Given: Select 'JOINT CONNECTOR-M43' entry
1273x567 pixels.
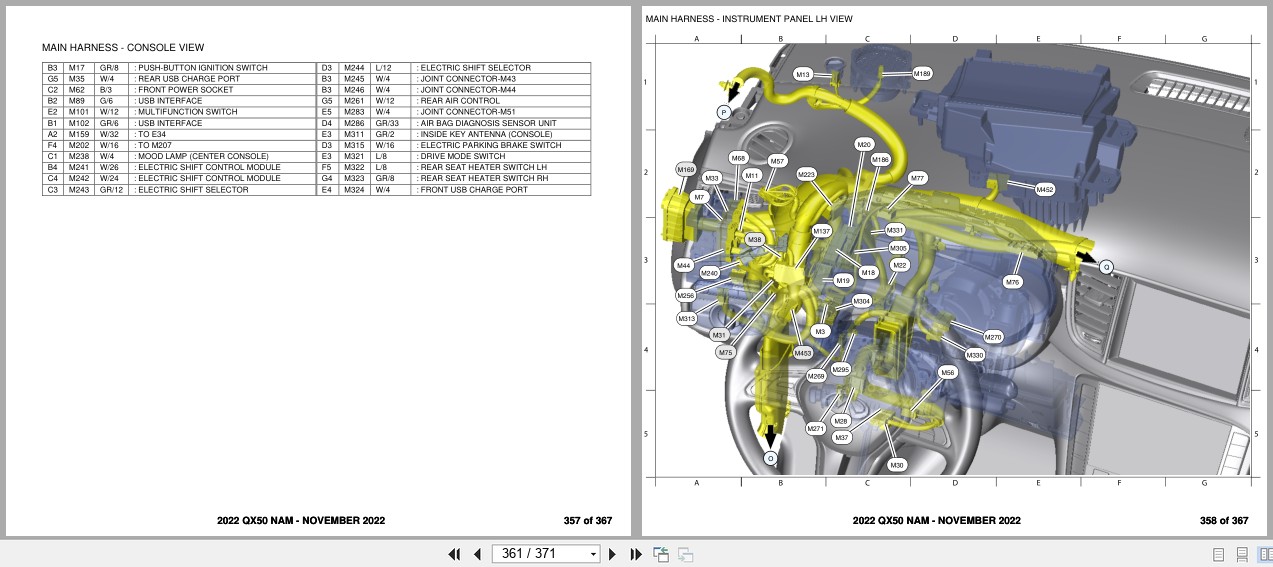Looking at the screenshot, I should click(470, 79).
